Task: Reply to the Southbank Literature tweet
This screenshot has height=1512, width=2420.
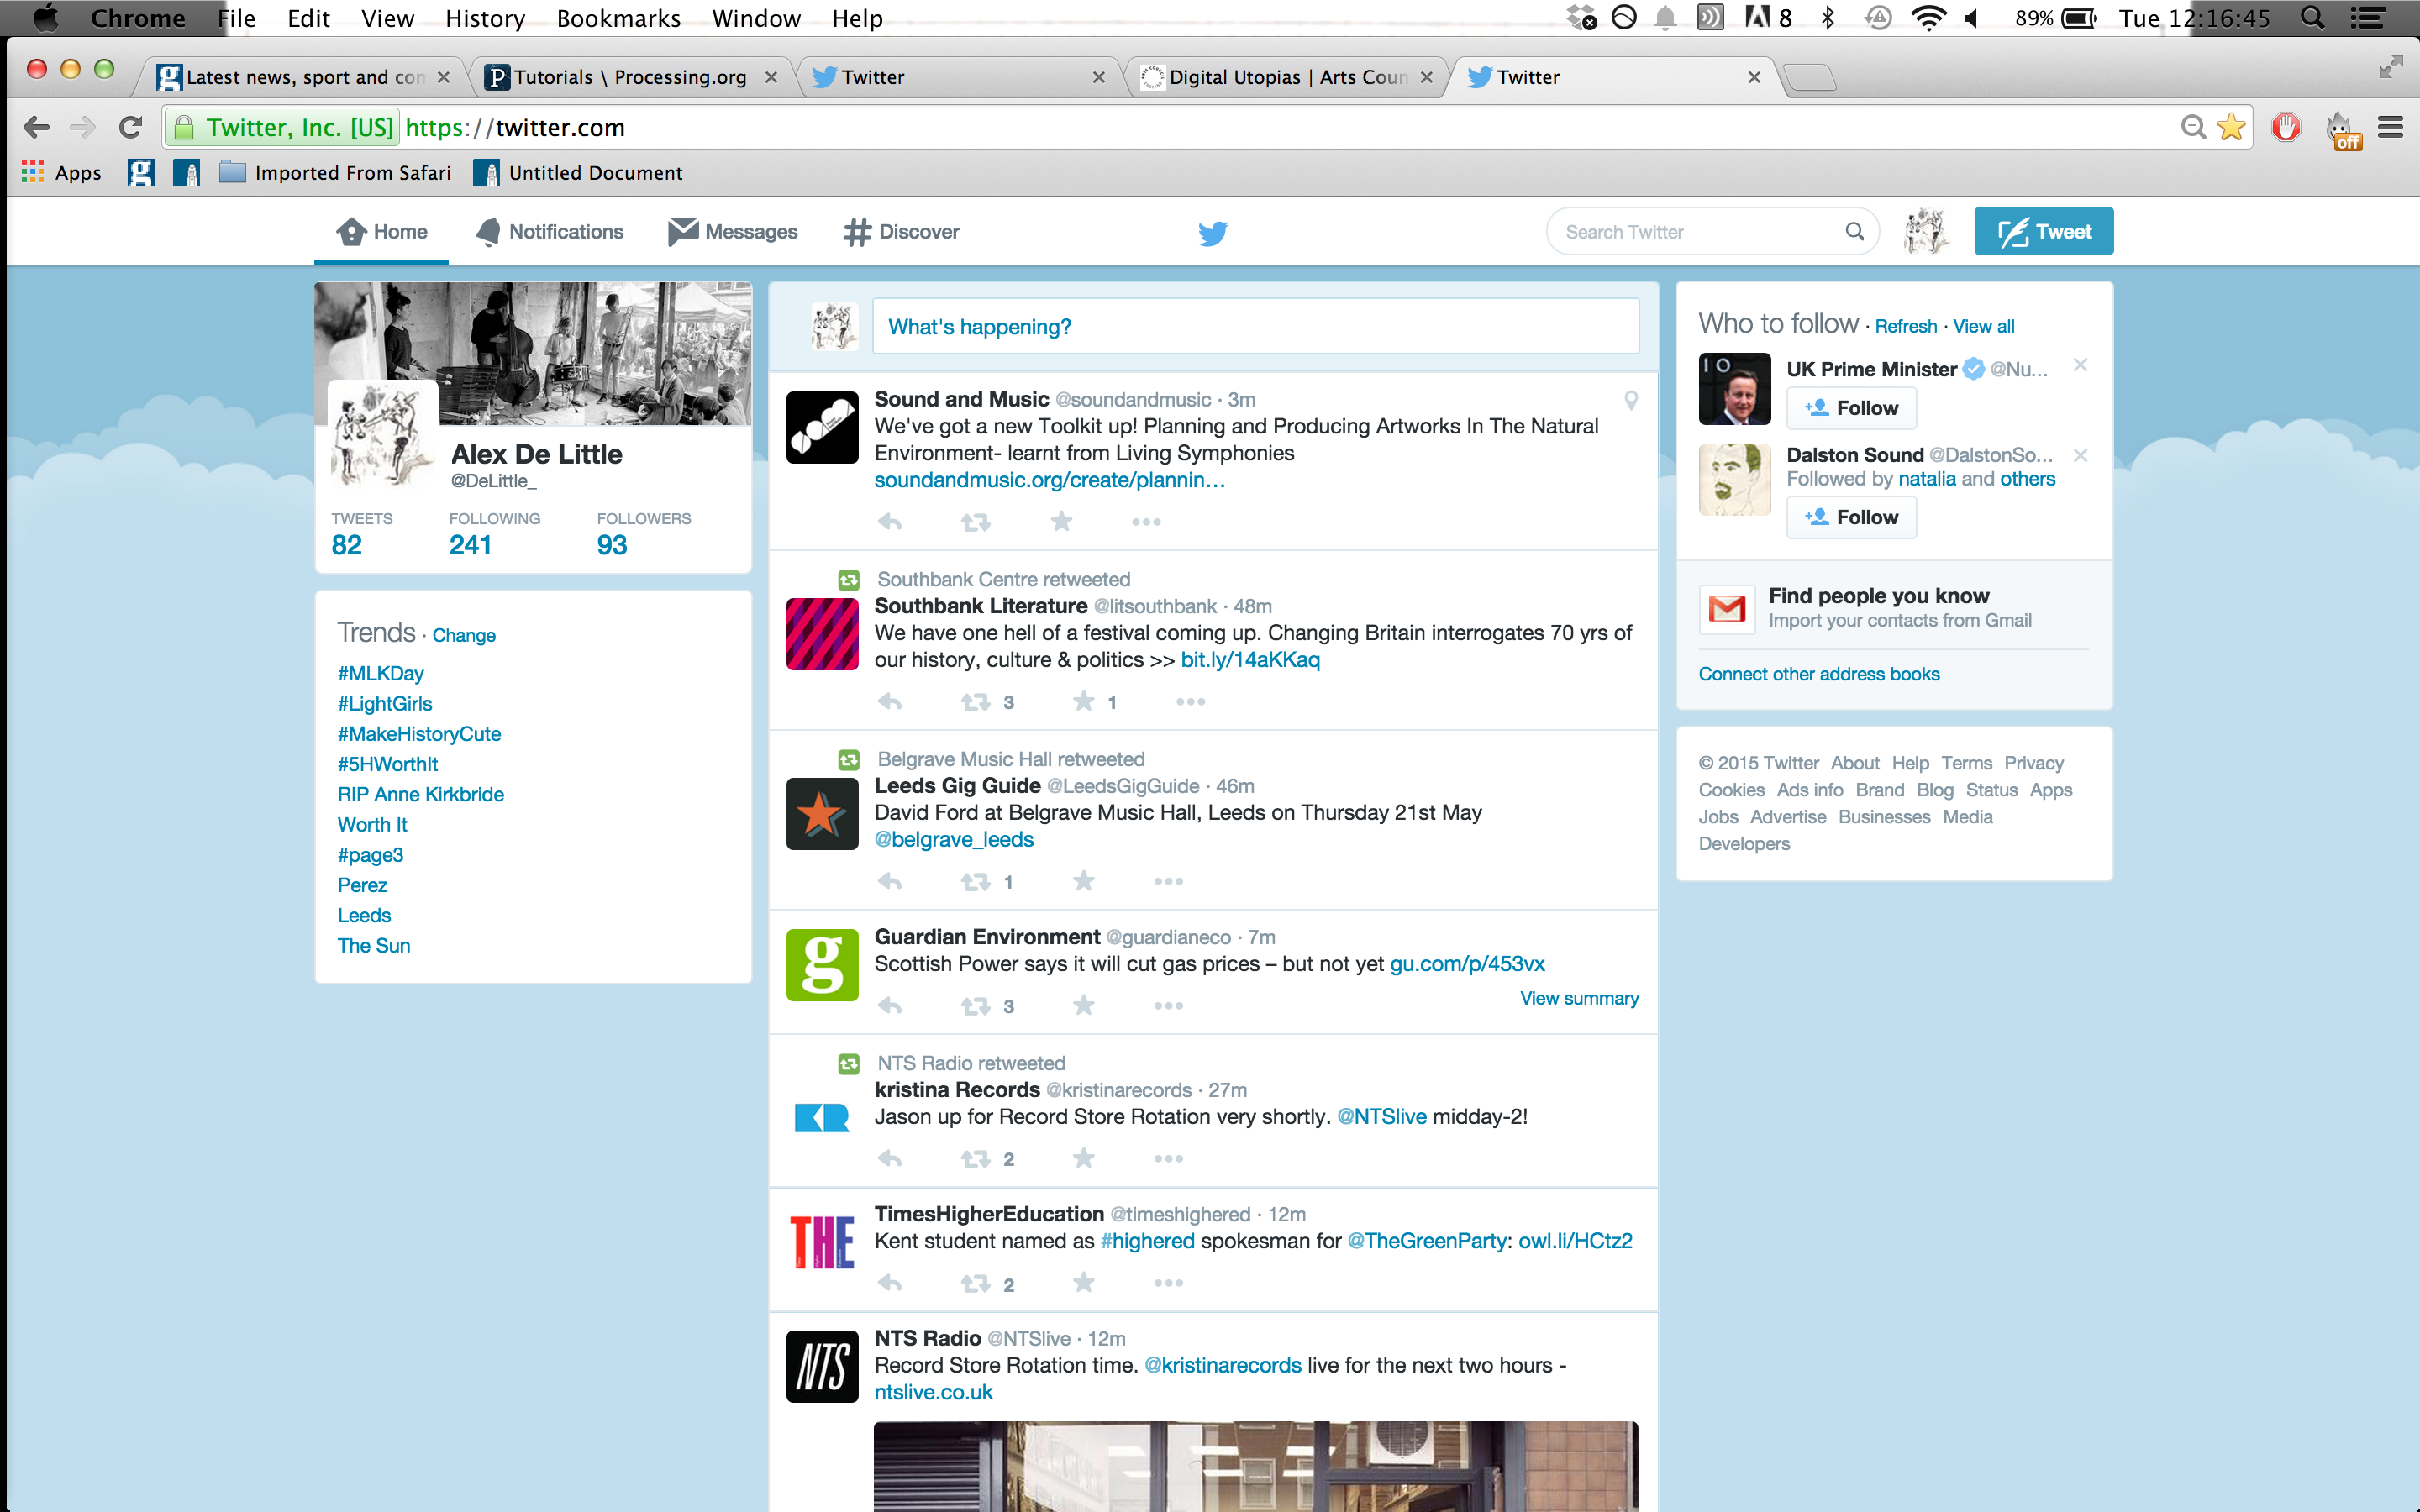Action: [x=890, y=701]
